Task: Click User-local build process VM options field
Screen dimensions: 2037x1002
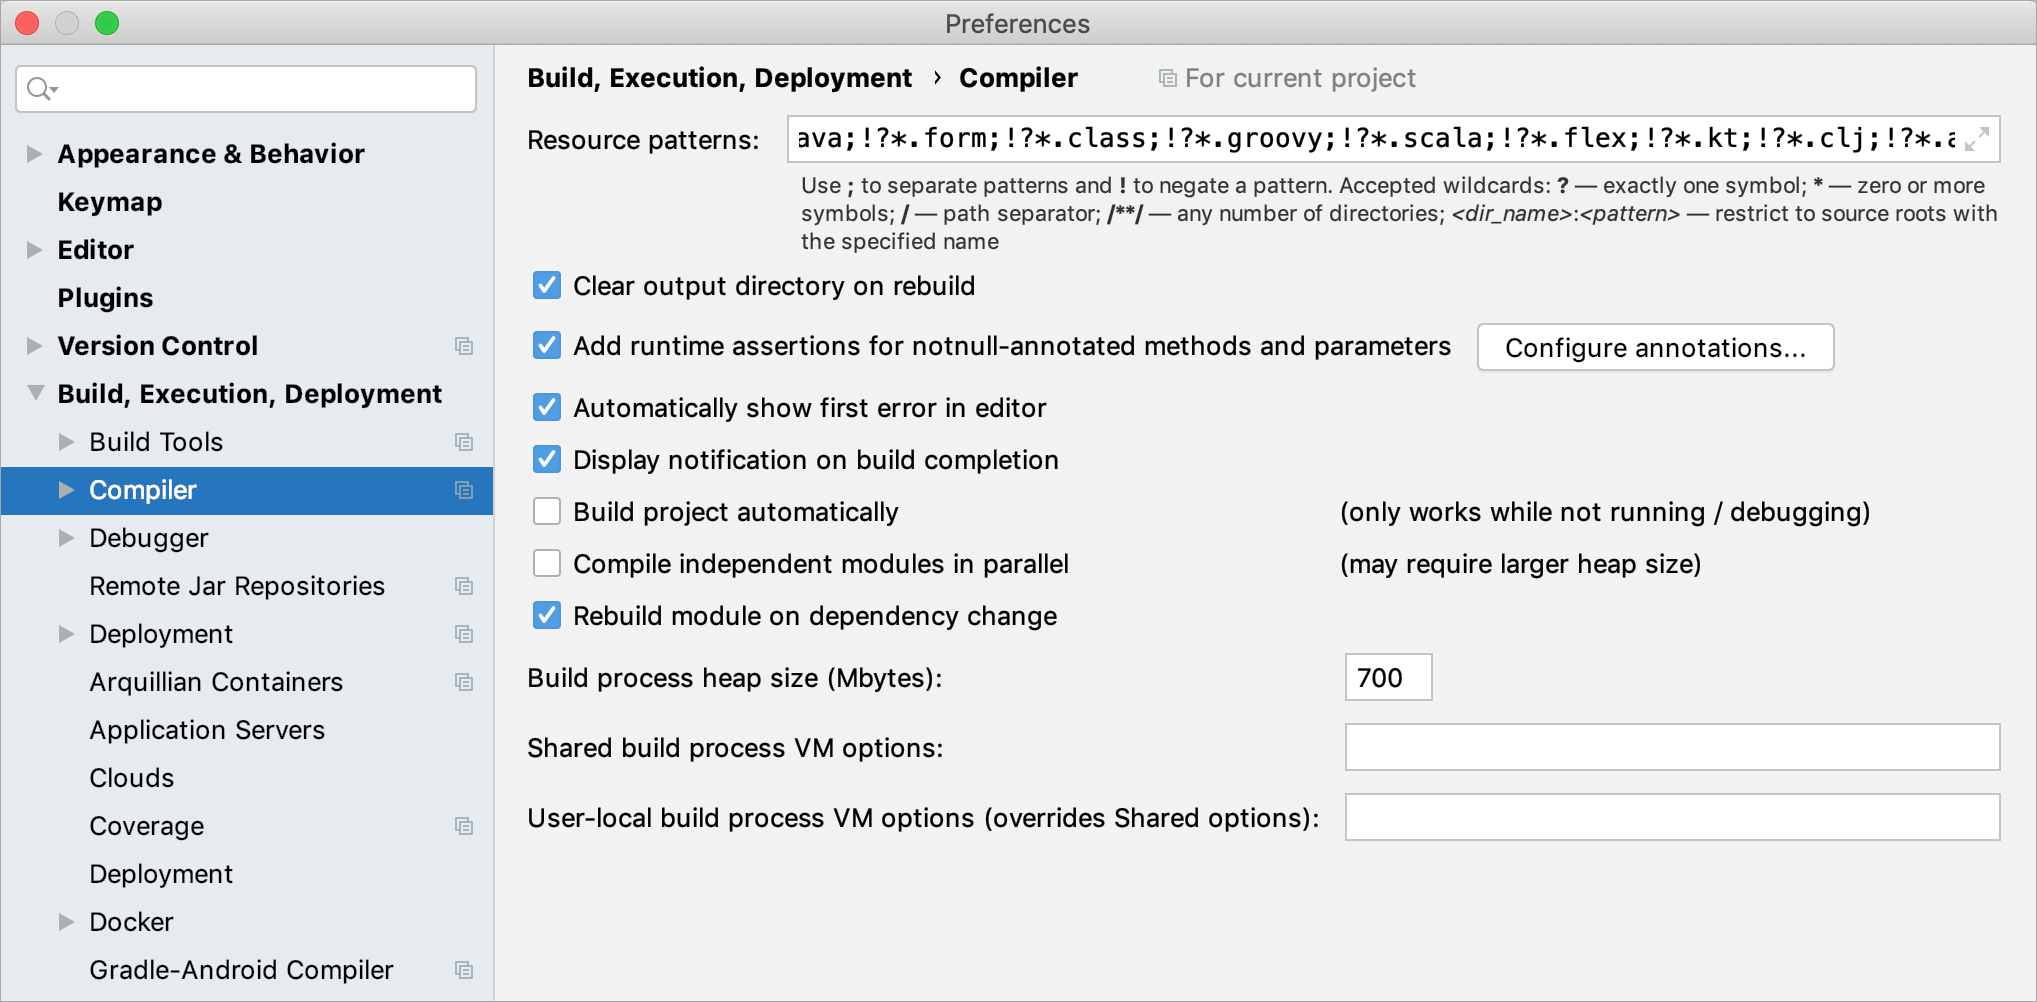Action: click(1672, 817)
